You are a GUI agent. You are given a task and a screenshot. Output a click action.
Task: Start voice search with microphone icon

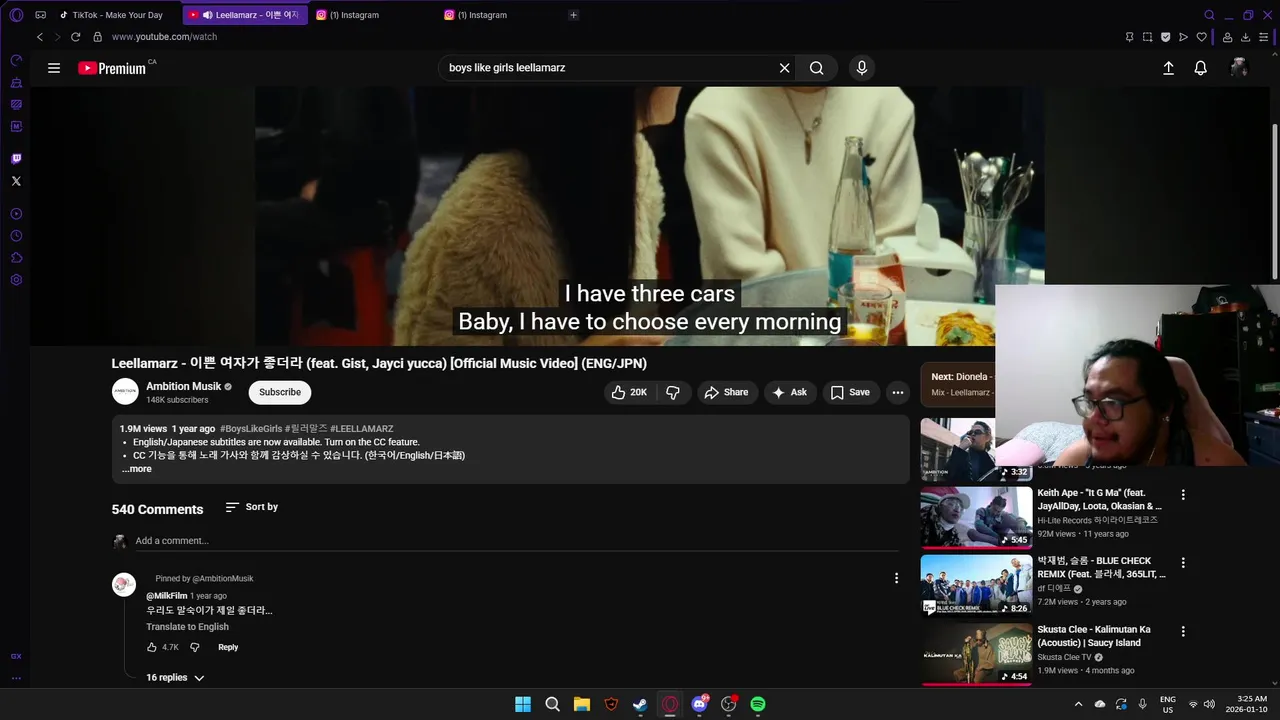click(x=862, y=68)
